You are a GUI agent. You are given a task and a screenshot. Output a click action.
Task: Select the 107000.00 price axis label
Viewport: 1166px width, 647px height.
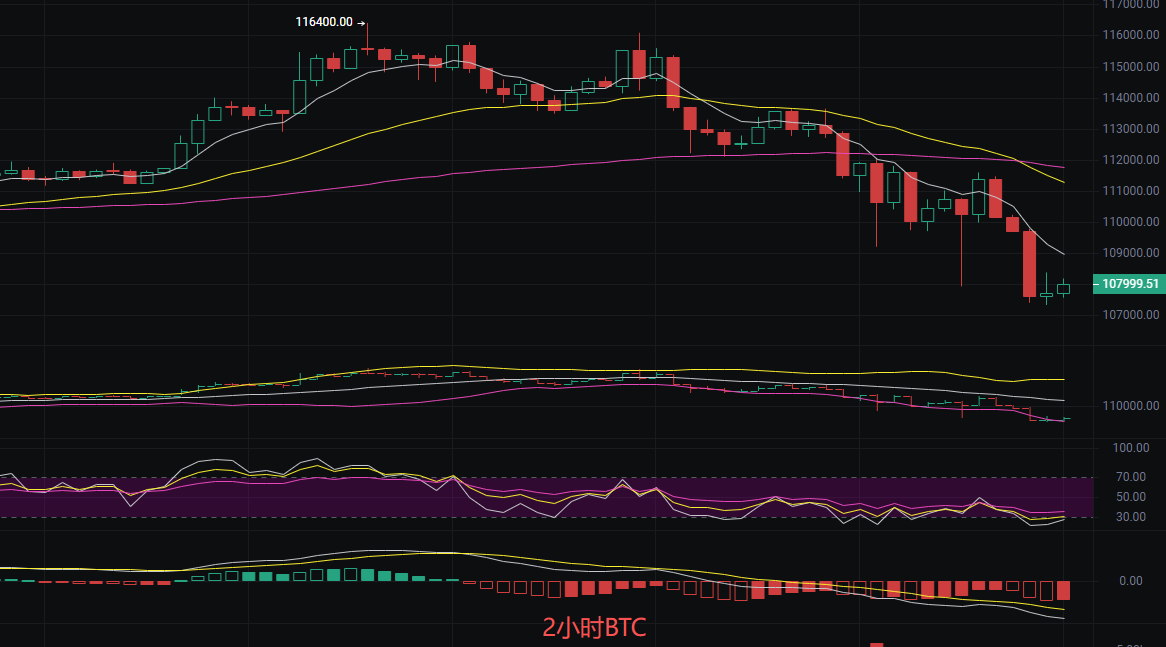point(1131,315)
